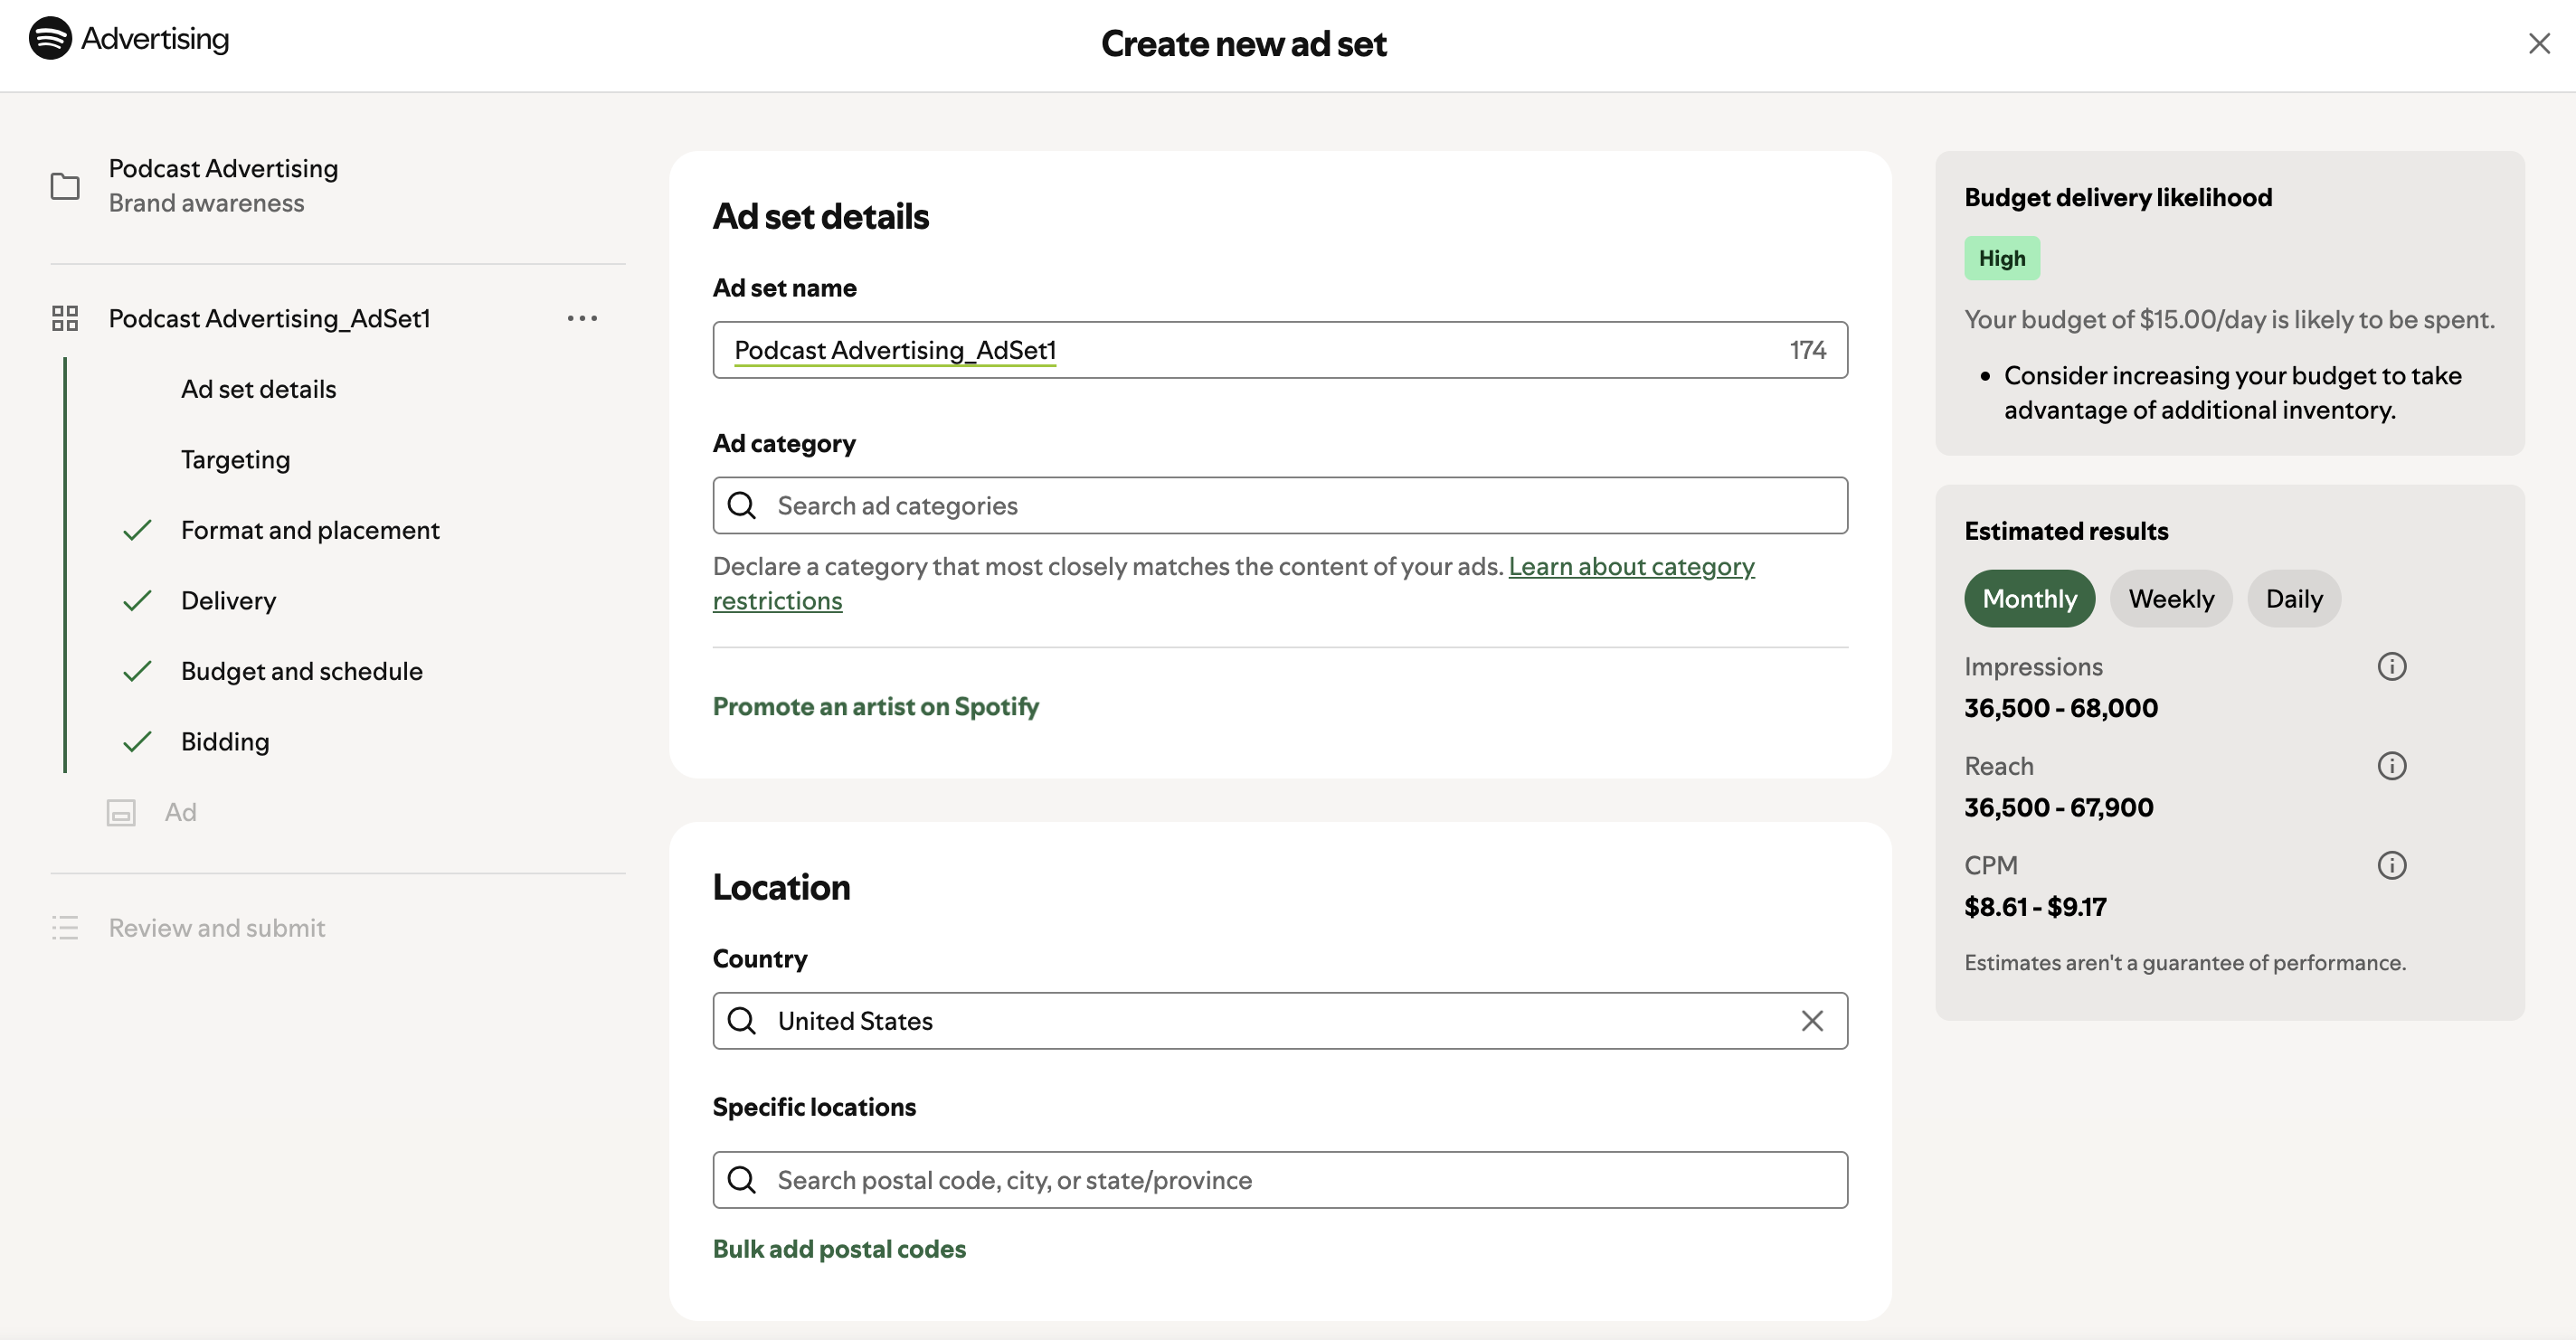This screenshot has width=2576, height=1340.
Task: Switch estimated results to Daily
Action: tap(2294, 598)
